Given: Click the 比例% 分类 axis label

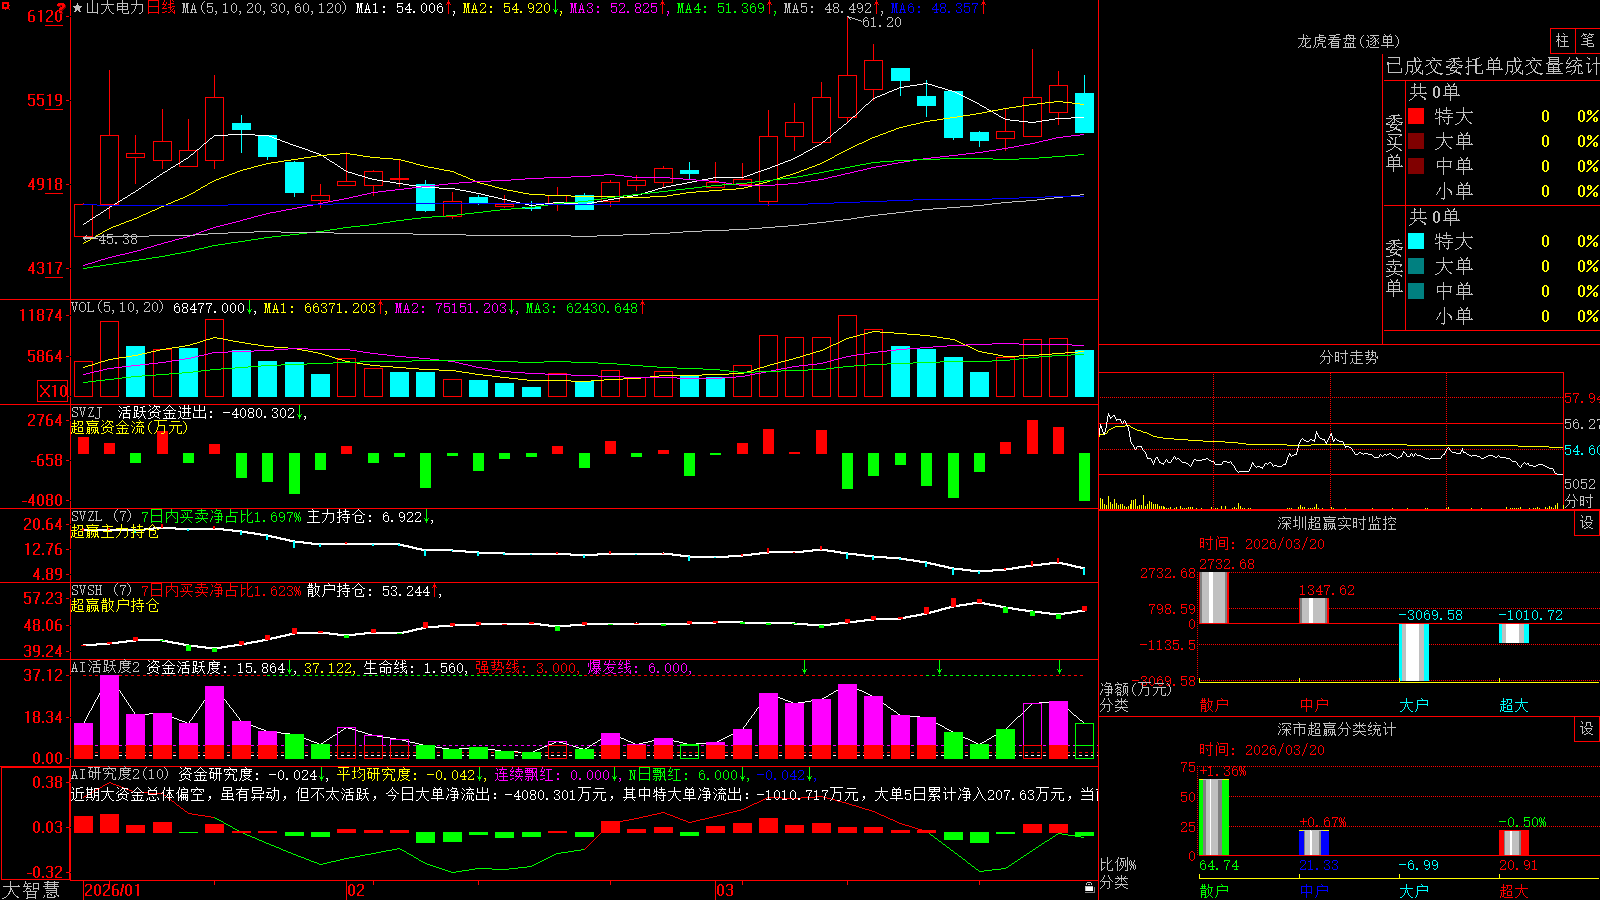Looking at the screenshot, I should [1118, 873].
